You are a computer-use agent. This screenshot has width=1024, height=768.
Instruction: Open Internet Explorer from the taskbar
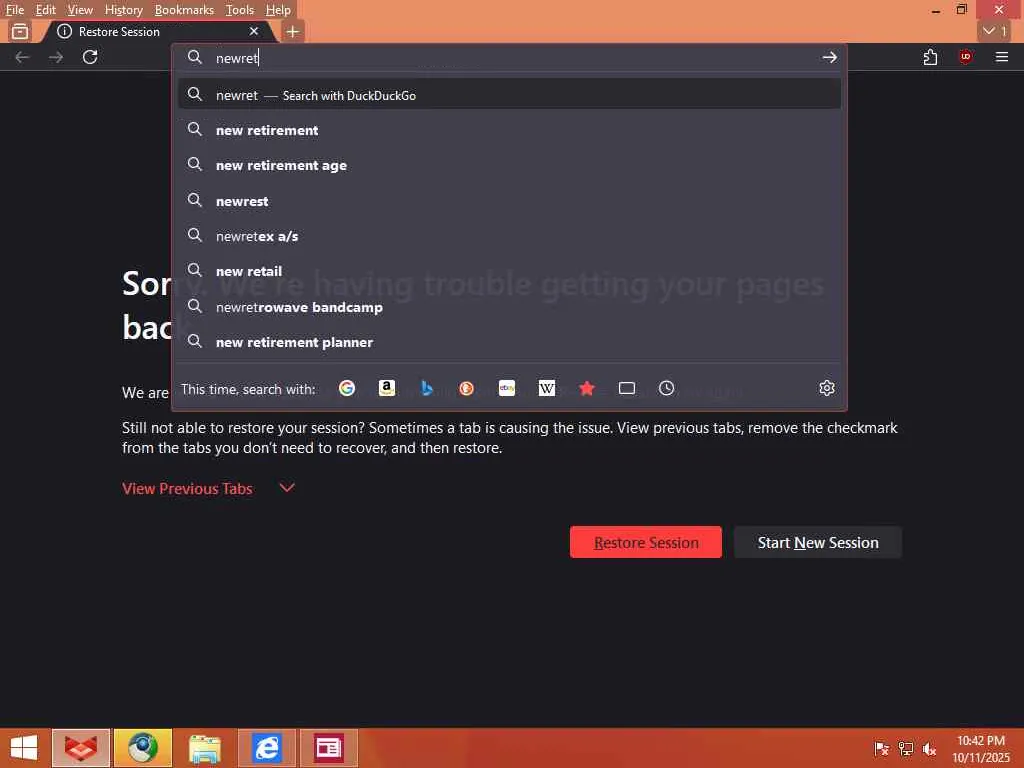pos(266,748)
